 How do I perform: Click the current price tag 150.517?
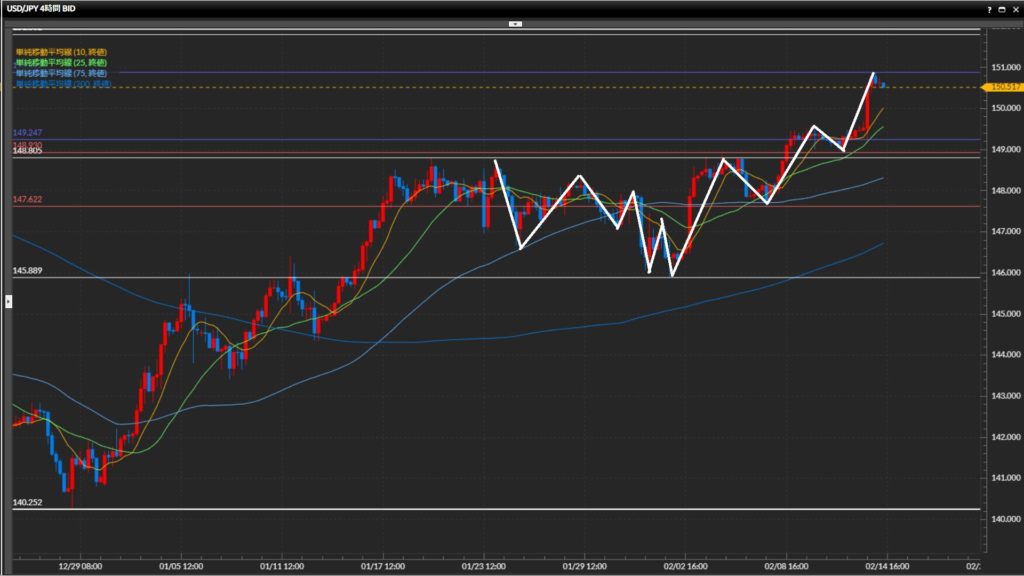click(1004, 87)
